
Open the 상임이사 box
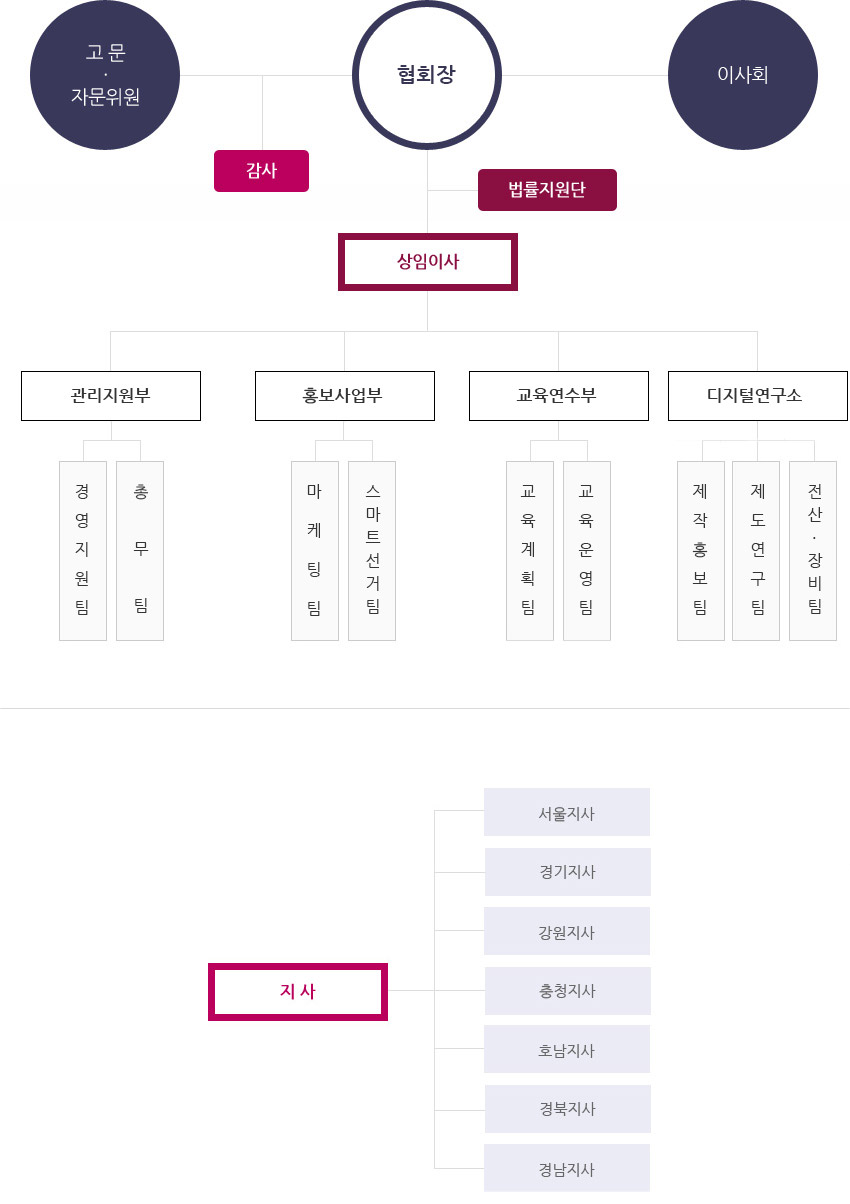click(428, 262)
